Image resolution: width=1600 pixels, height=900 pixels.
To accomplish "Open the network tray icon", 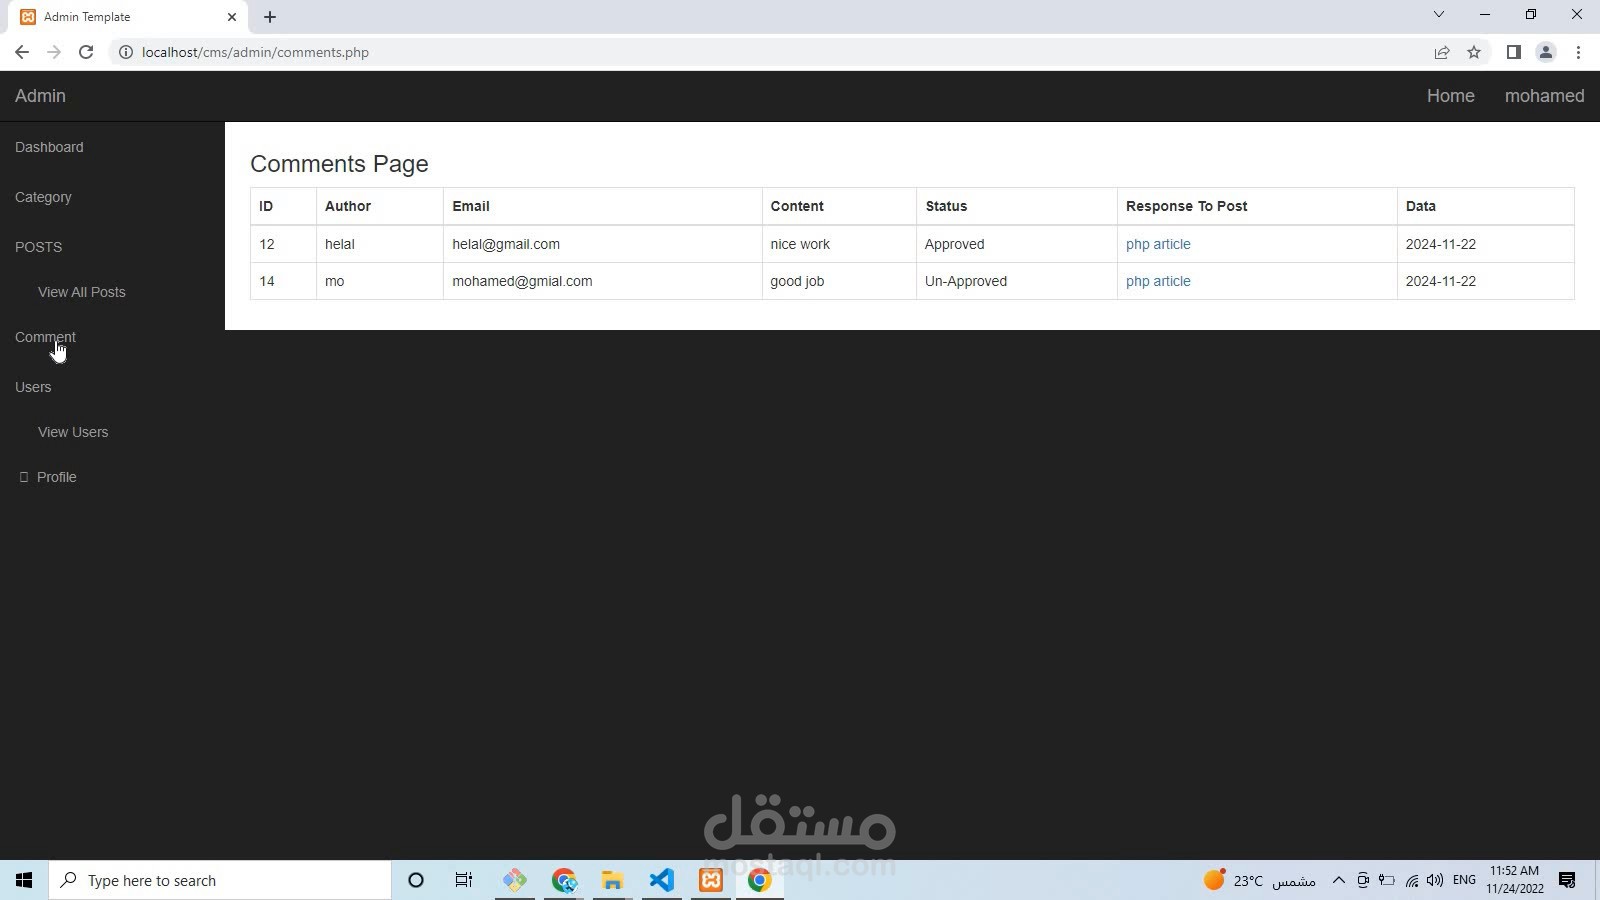I will 1411,880.
